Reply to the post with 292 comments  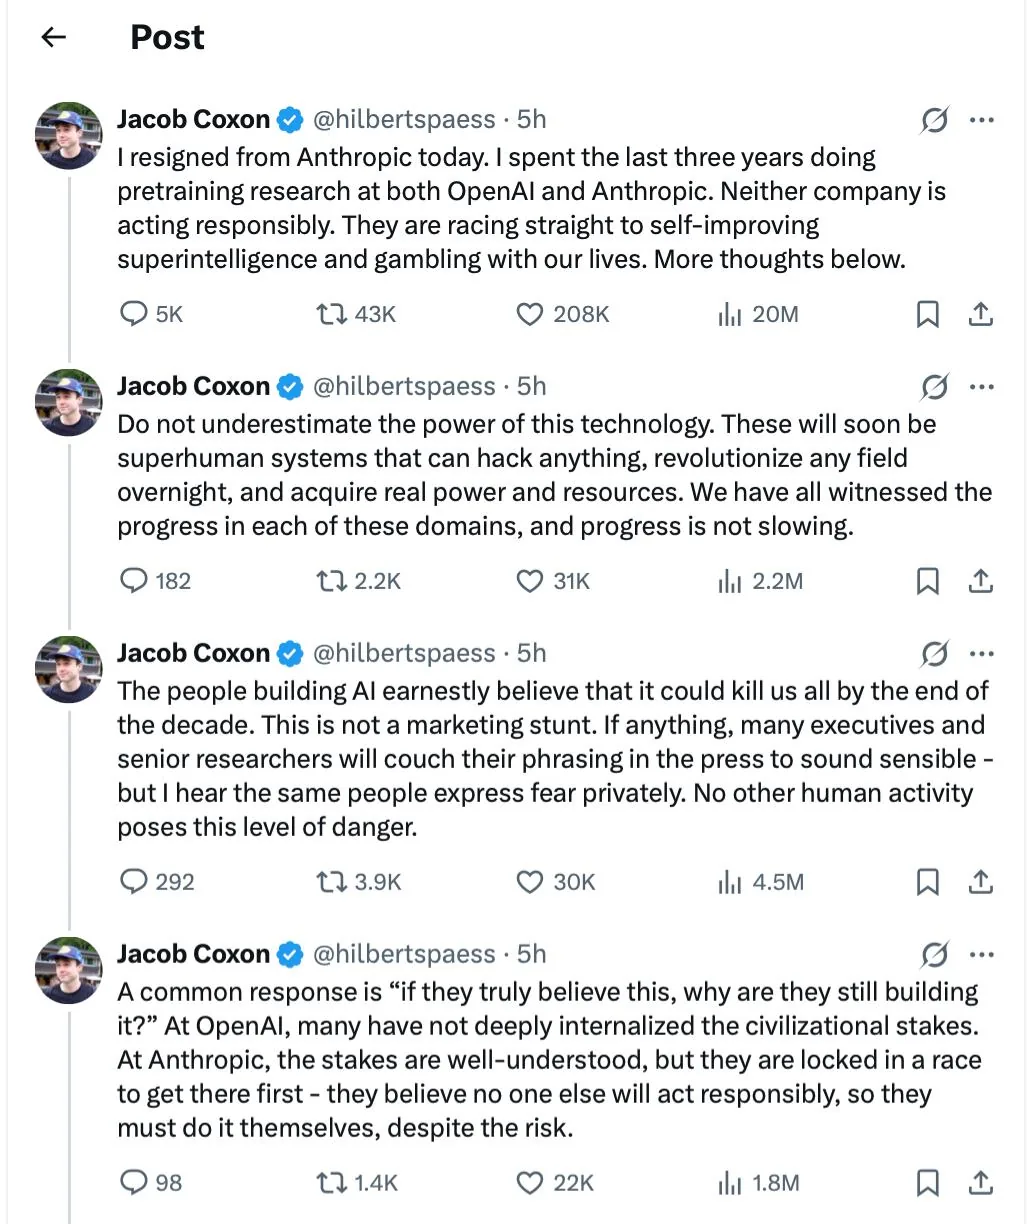tap(157, 882)
